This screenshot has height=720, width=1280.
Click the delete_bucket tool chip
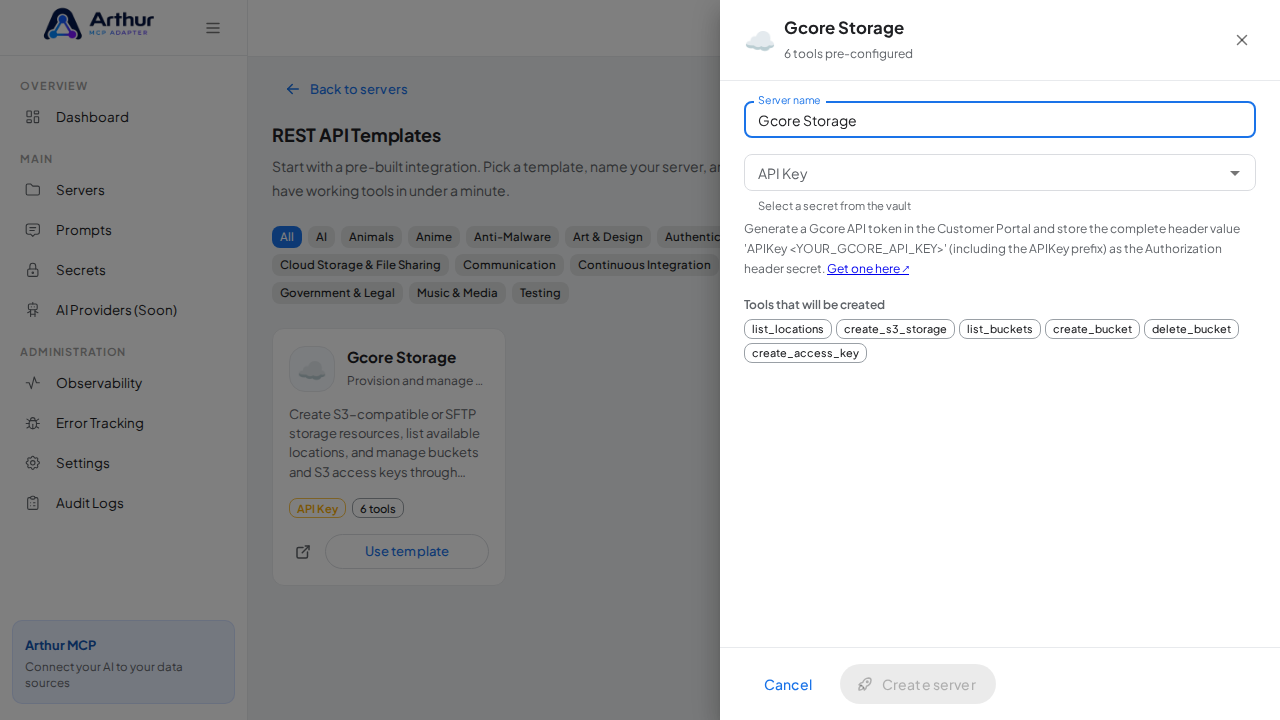click(1191, 329)
